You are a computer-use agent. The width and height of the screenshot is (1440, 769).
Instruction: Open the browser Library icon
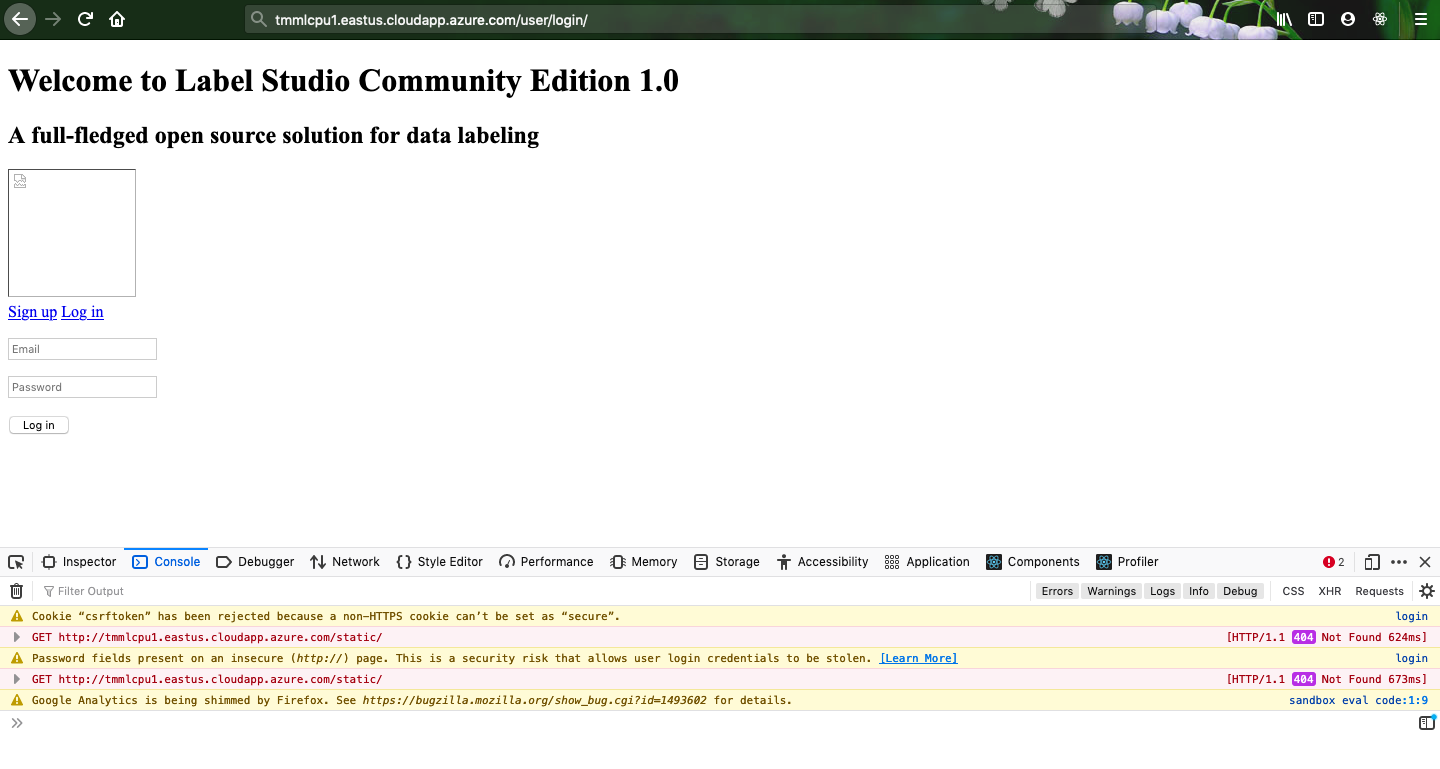coord(1284,19)
